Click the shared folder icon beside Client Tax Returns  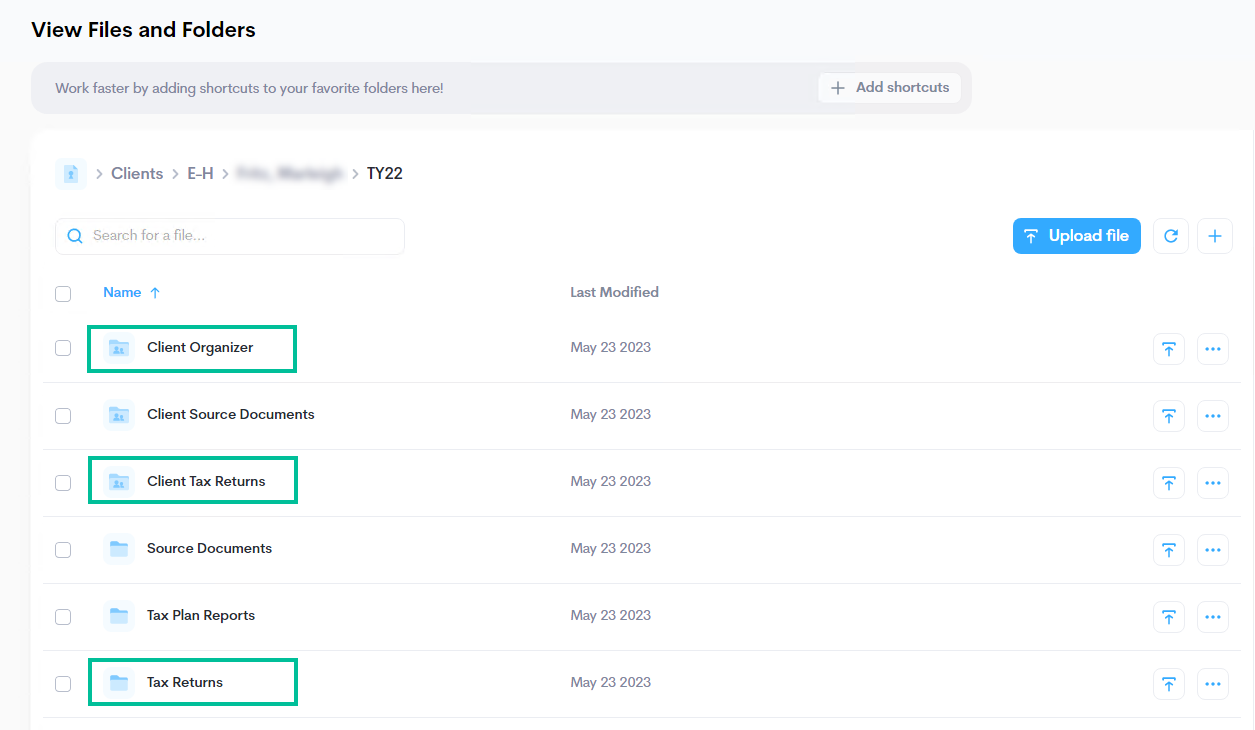pos(118,481)
